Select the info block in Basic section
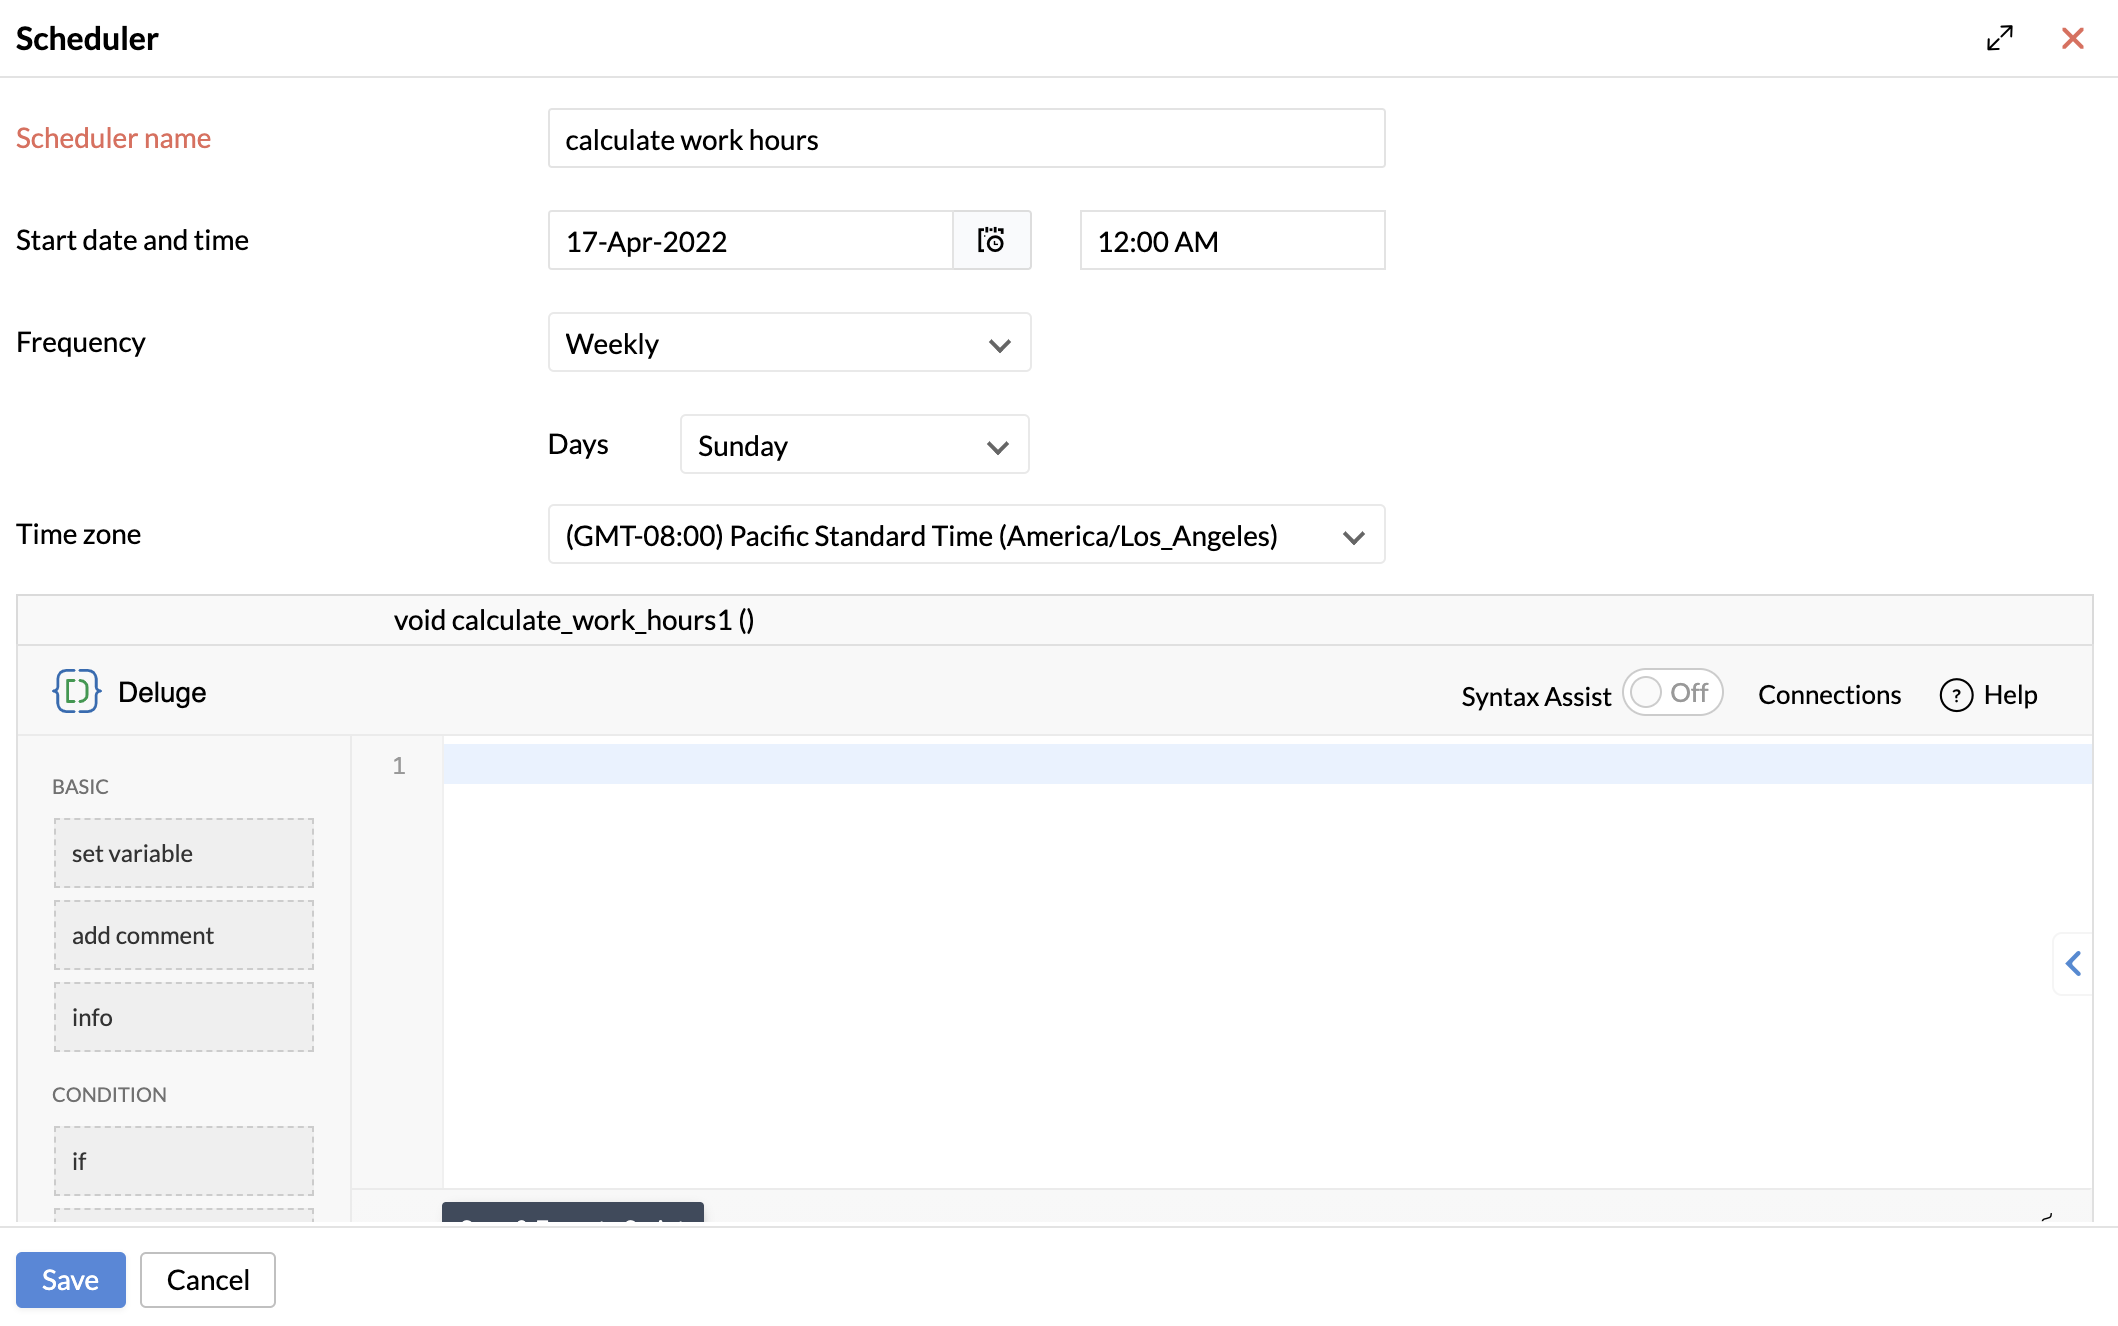 pyautogui.click(x=184, y=1017)
